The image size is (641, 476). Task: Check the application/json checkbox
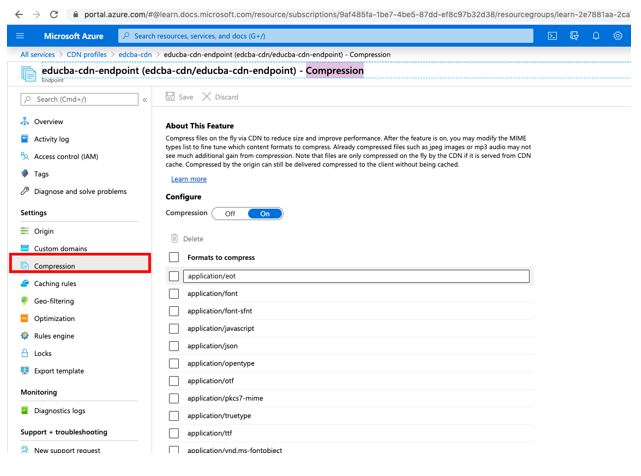(174, 346)
